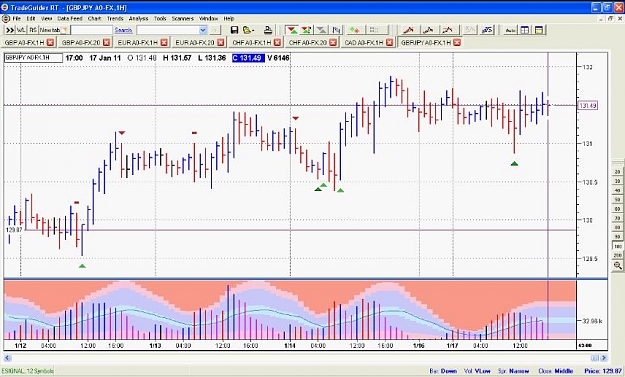Click the GBPJPY A0-FX,1H symbol box on chart
This screenshot has width=625, height=377.
[33, 58]
